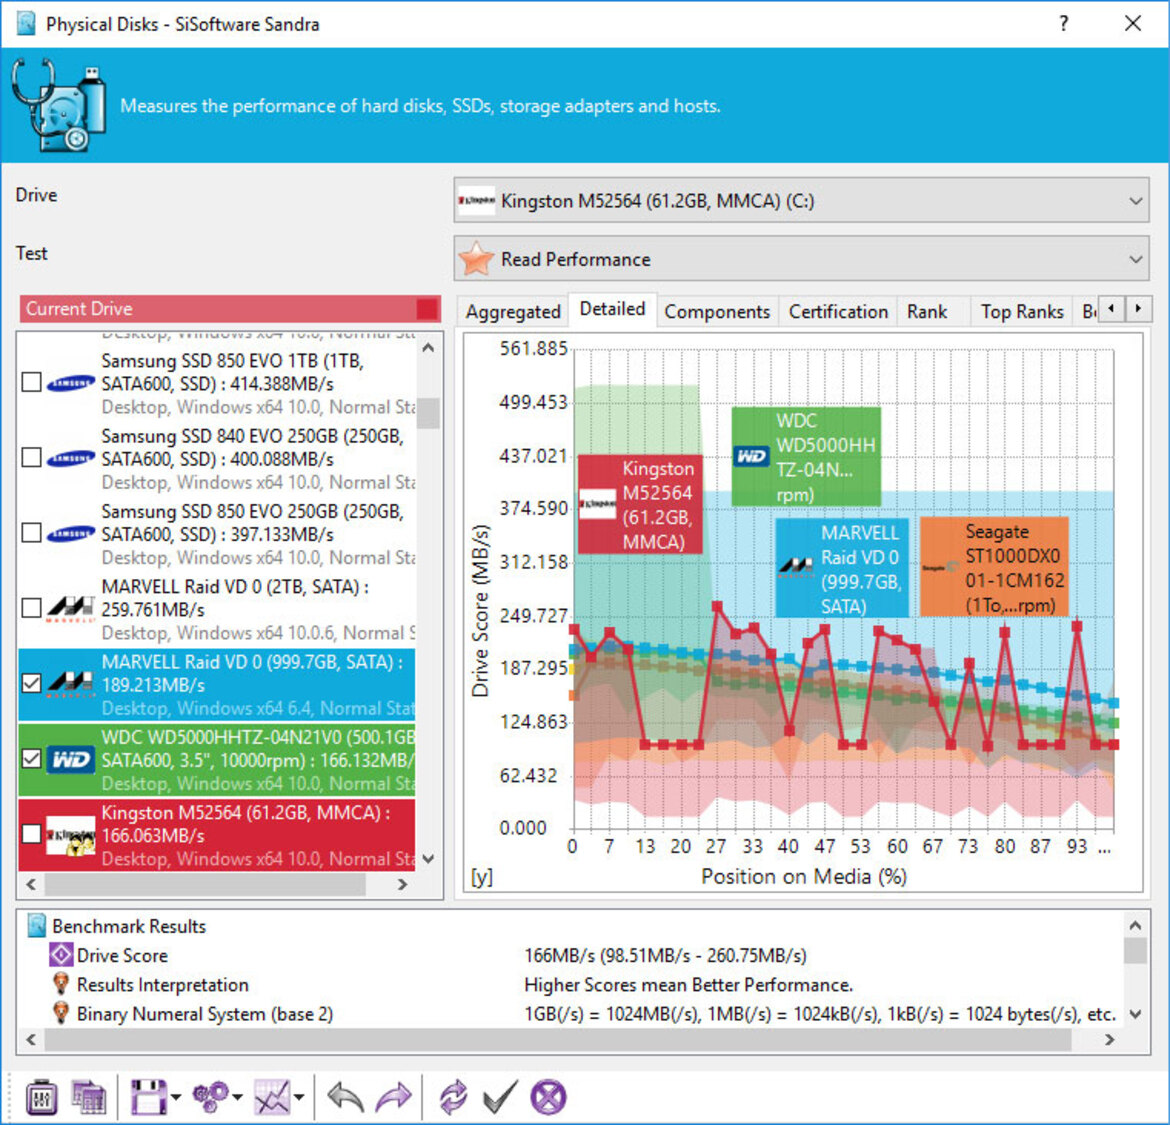
Task: Check the Samsung SSD 850 EVO 250GB box
Action: point(31,533)
